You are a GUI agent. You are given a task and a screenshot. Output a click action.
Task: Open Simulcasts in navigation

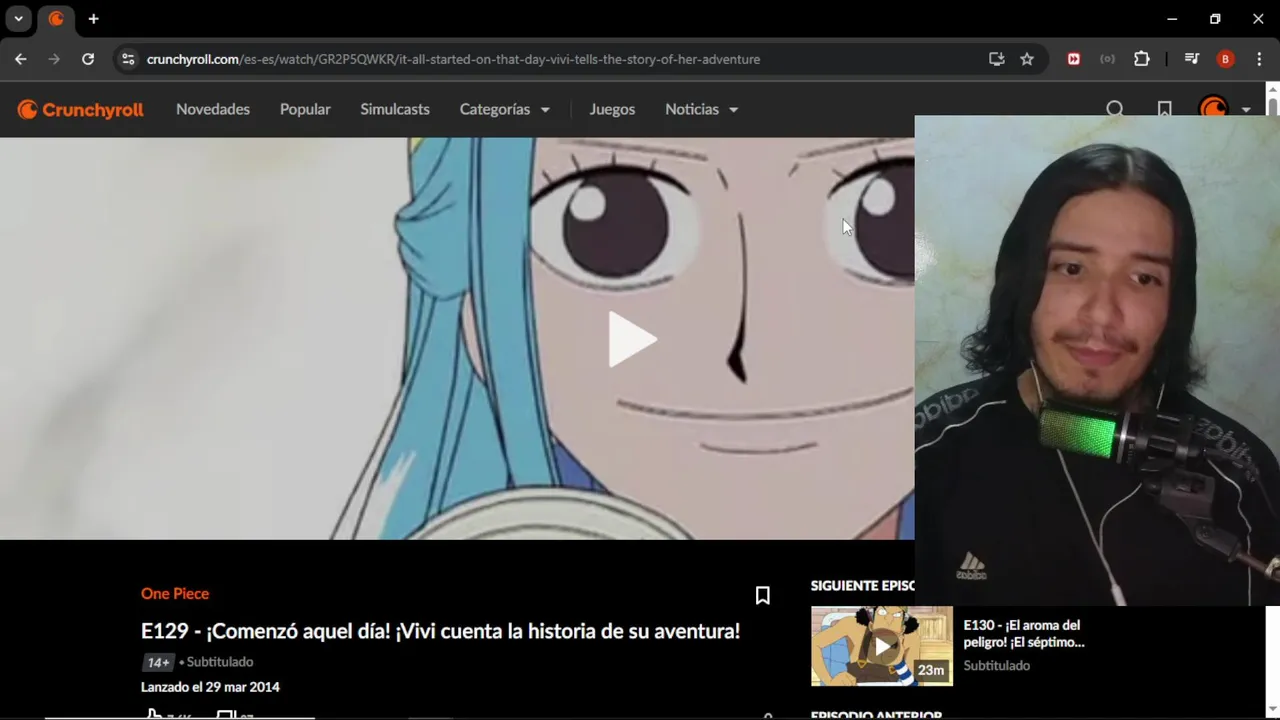[x=395, y=109]
